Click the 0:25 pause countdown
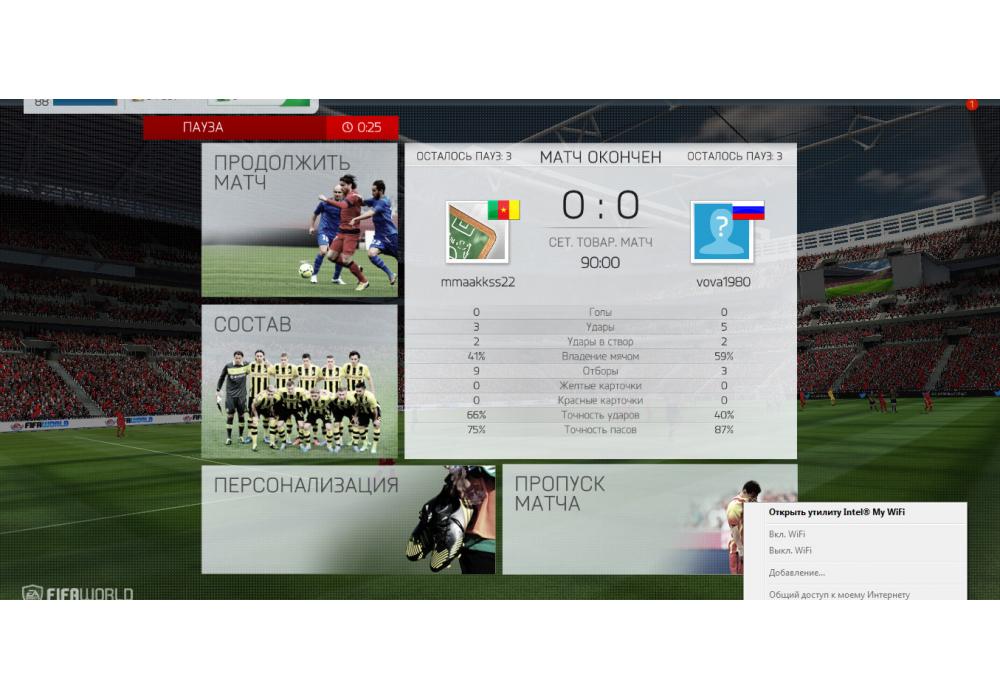 click(369, 128)
